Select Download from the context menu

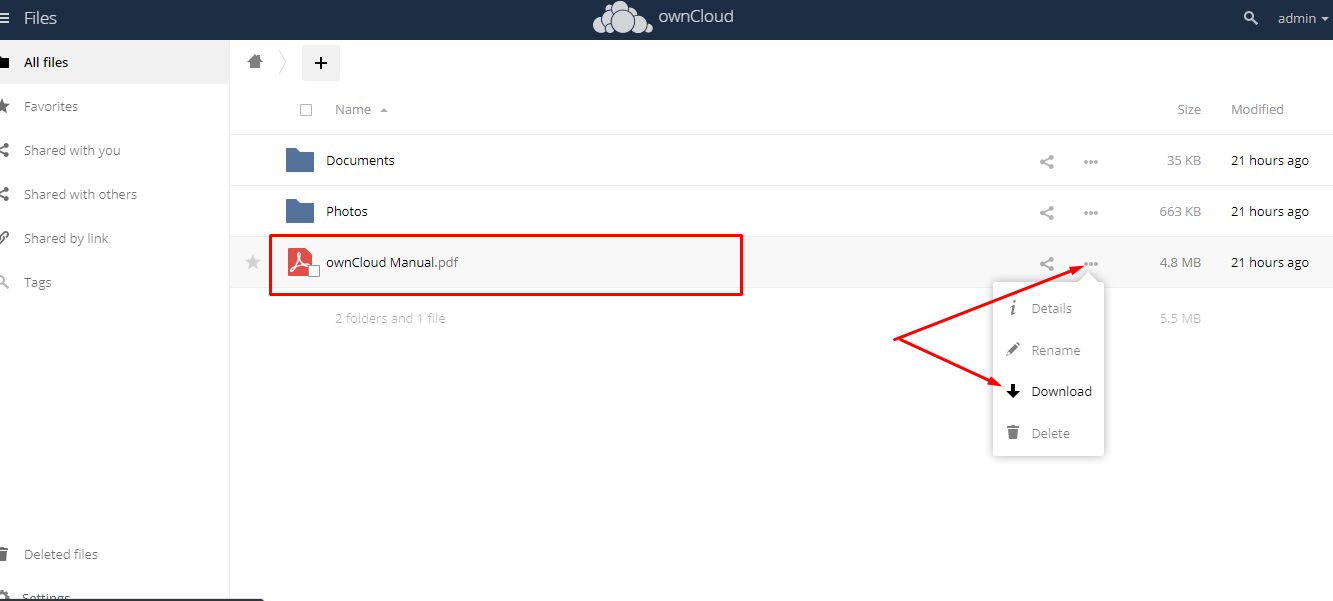(x=1060, y=391)
